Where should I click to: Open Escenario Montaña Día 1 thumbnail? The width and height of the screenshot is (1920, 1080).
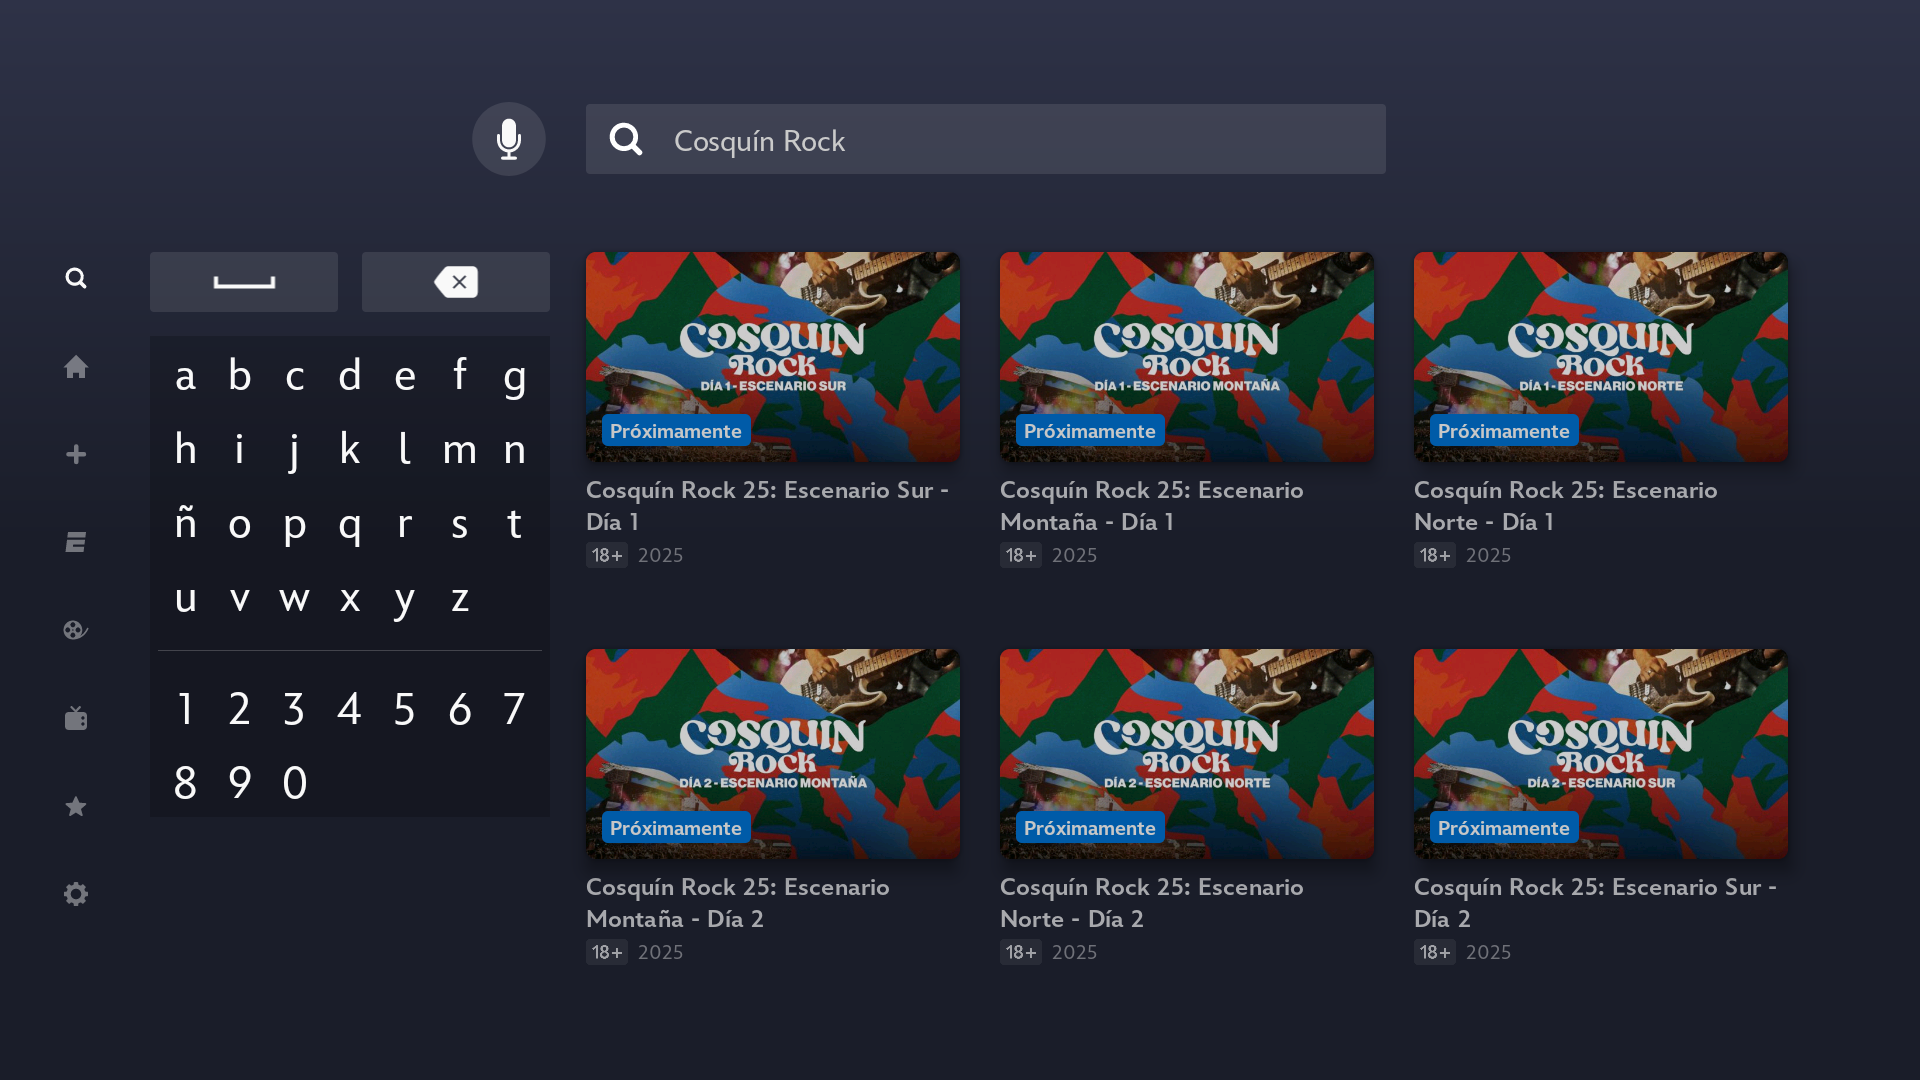(x=1186, y=356)
